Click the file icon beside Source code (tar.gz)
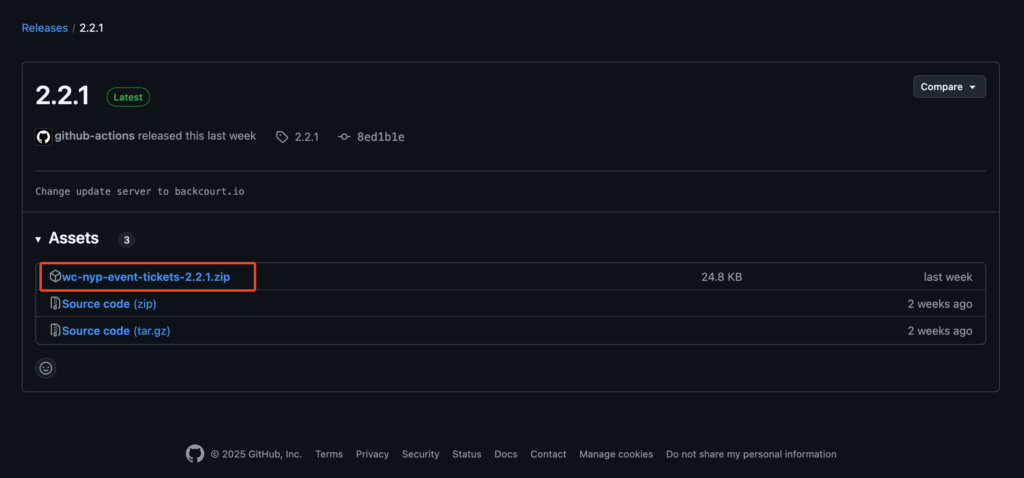 point(55,331)
